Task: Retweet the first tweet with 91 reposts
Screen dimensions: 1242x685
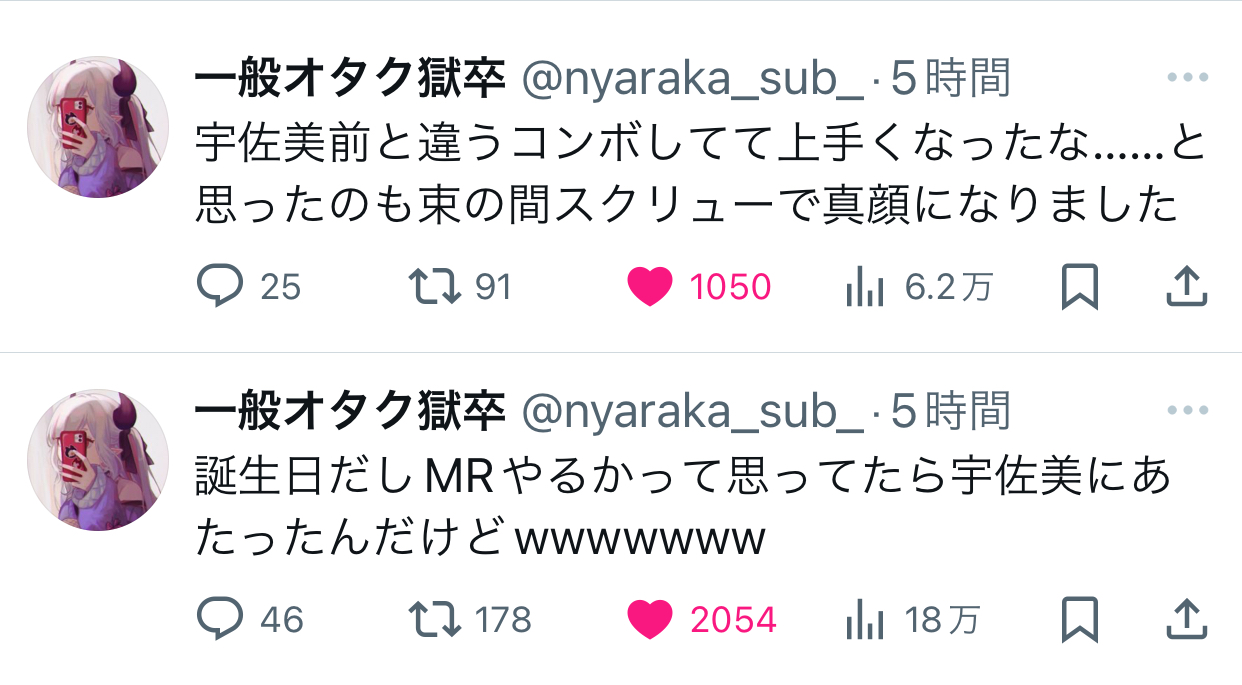Action: click(x=436, y=287)
